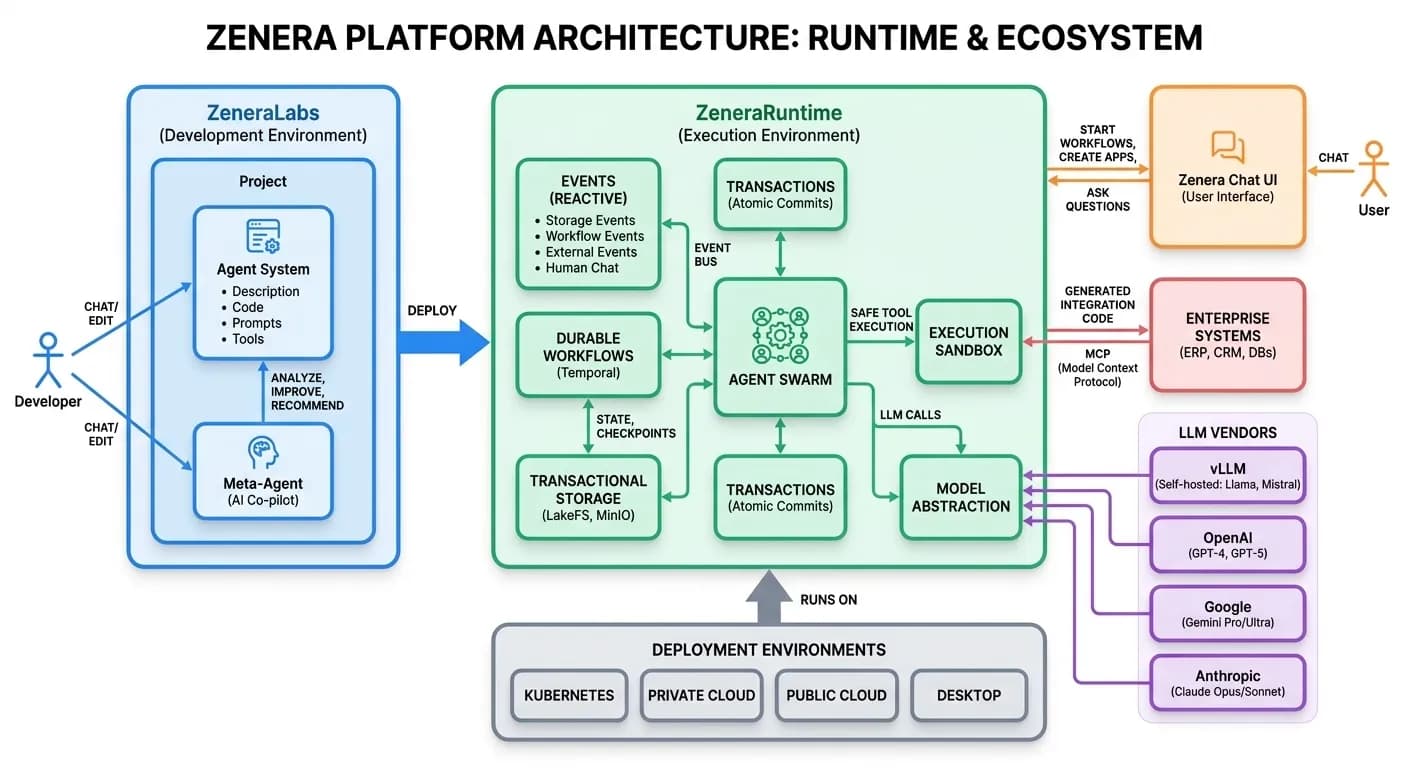Click the 'Meta-Agent' label
Image resolution: width=1408 pixels, height=768 pixels.
click(x=263, y=484)
